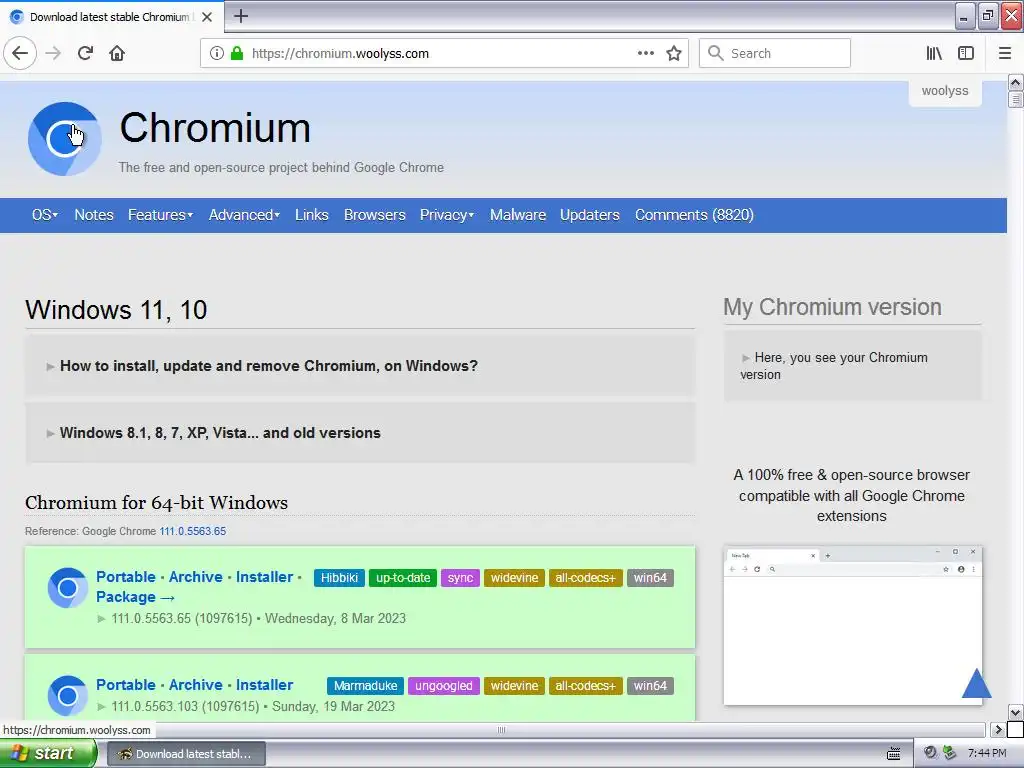Click the Chromium icon beside the Marmaduke build

[67, 696]
